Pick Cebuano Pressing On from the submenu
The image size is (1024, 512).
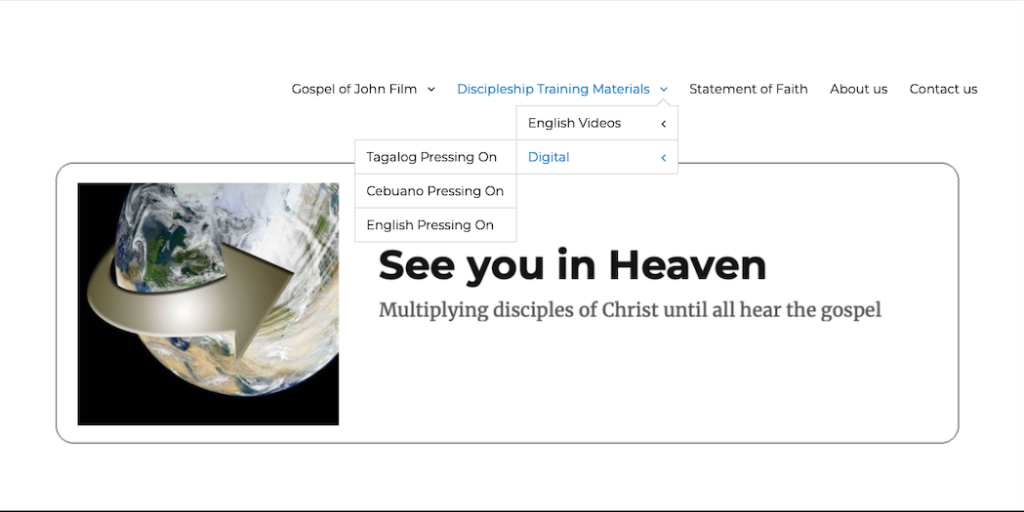point(435,191)
